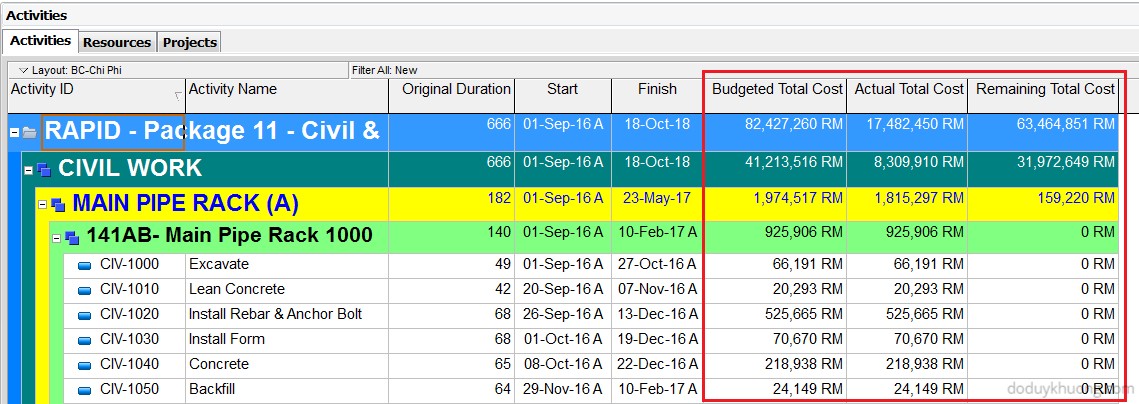Collapse the MAIN PIPE RACK (A) group

pos(42,205)
